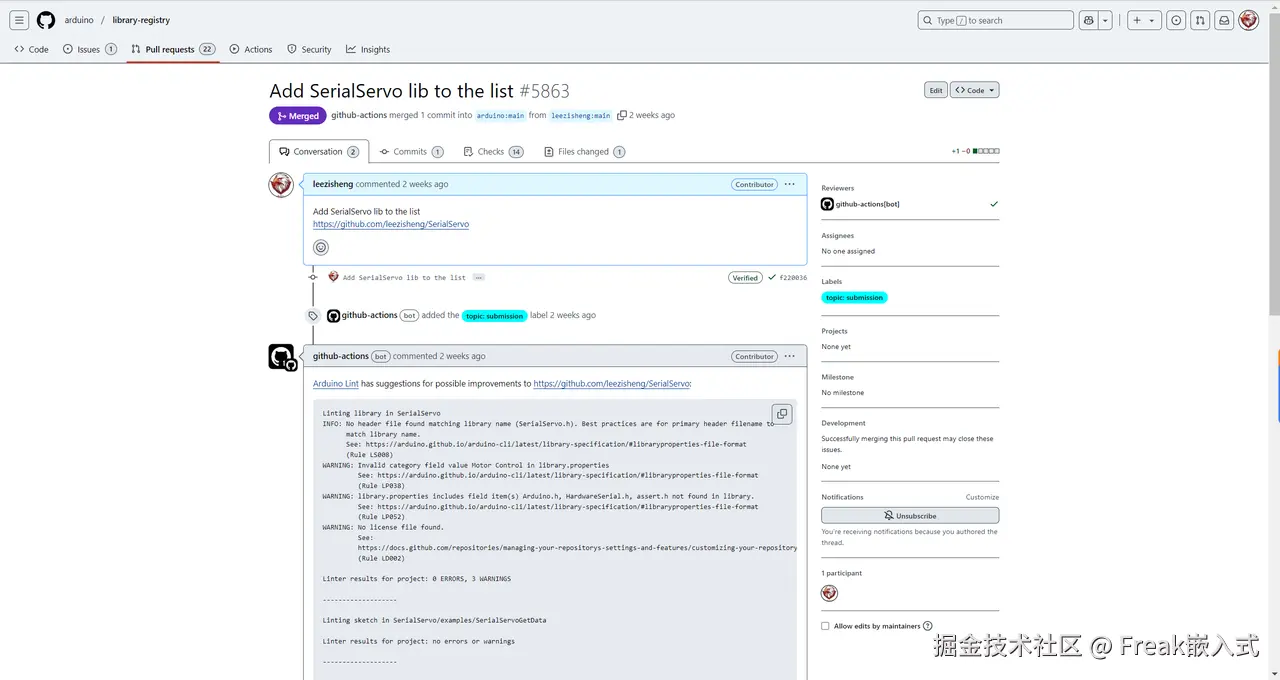Click the sidebar topic: submission label
1280x680 pixels.
coord(855,297)
